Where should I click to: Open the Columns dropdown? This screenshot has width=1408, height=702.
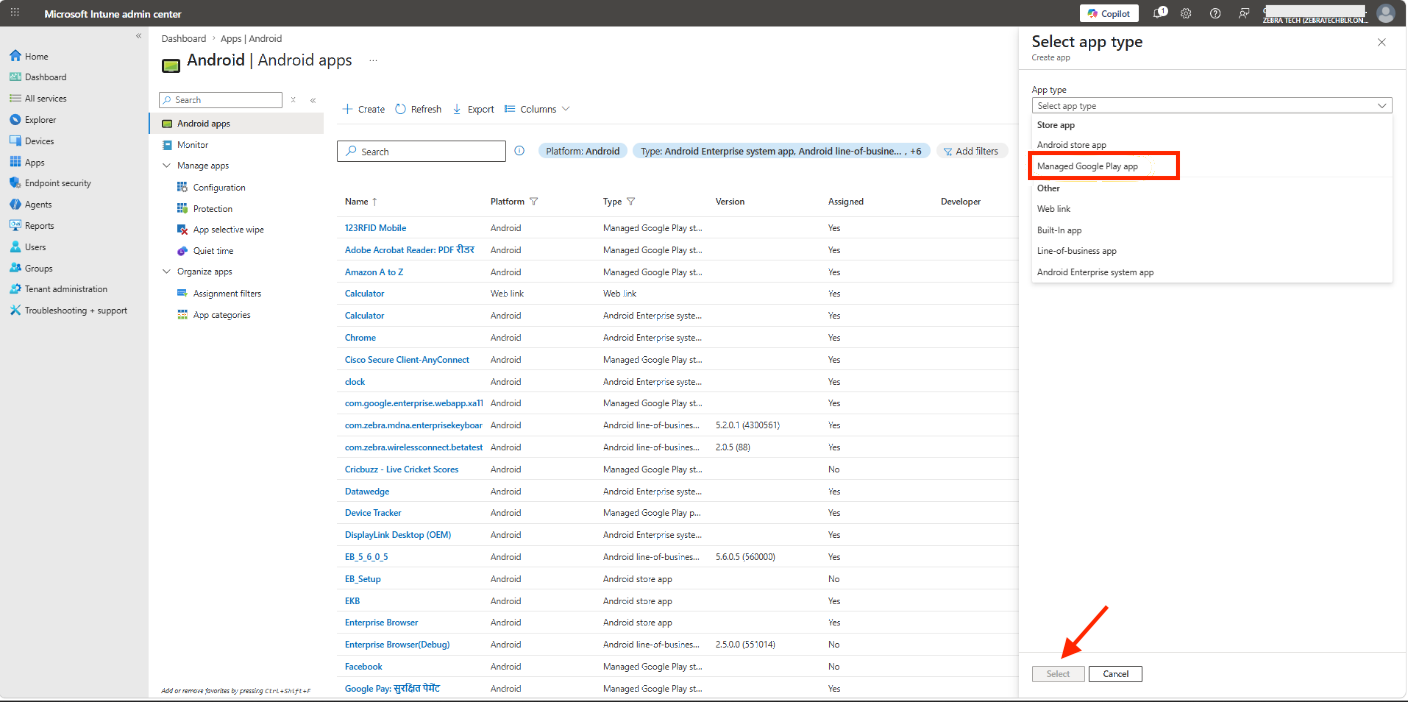coord(537,109)
